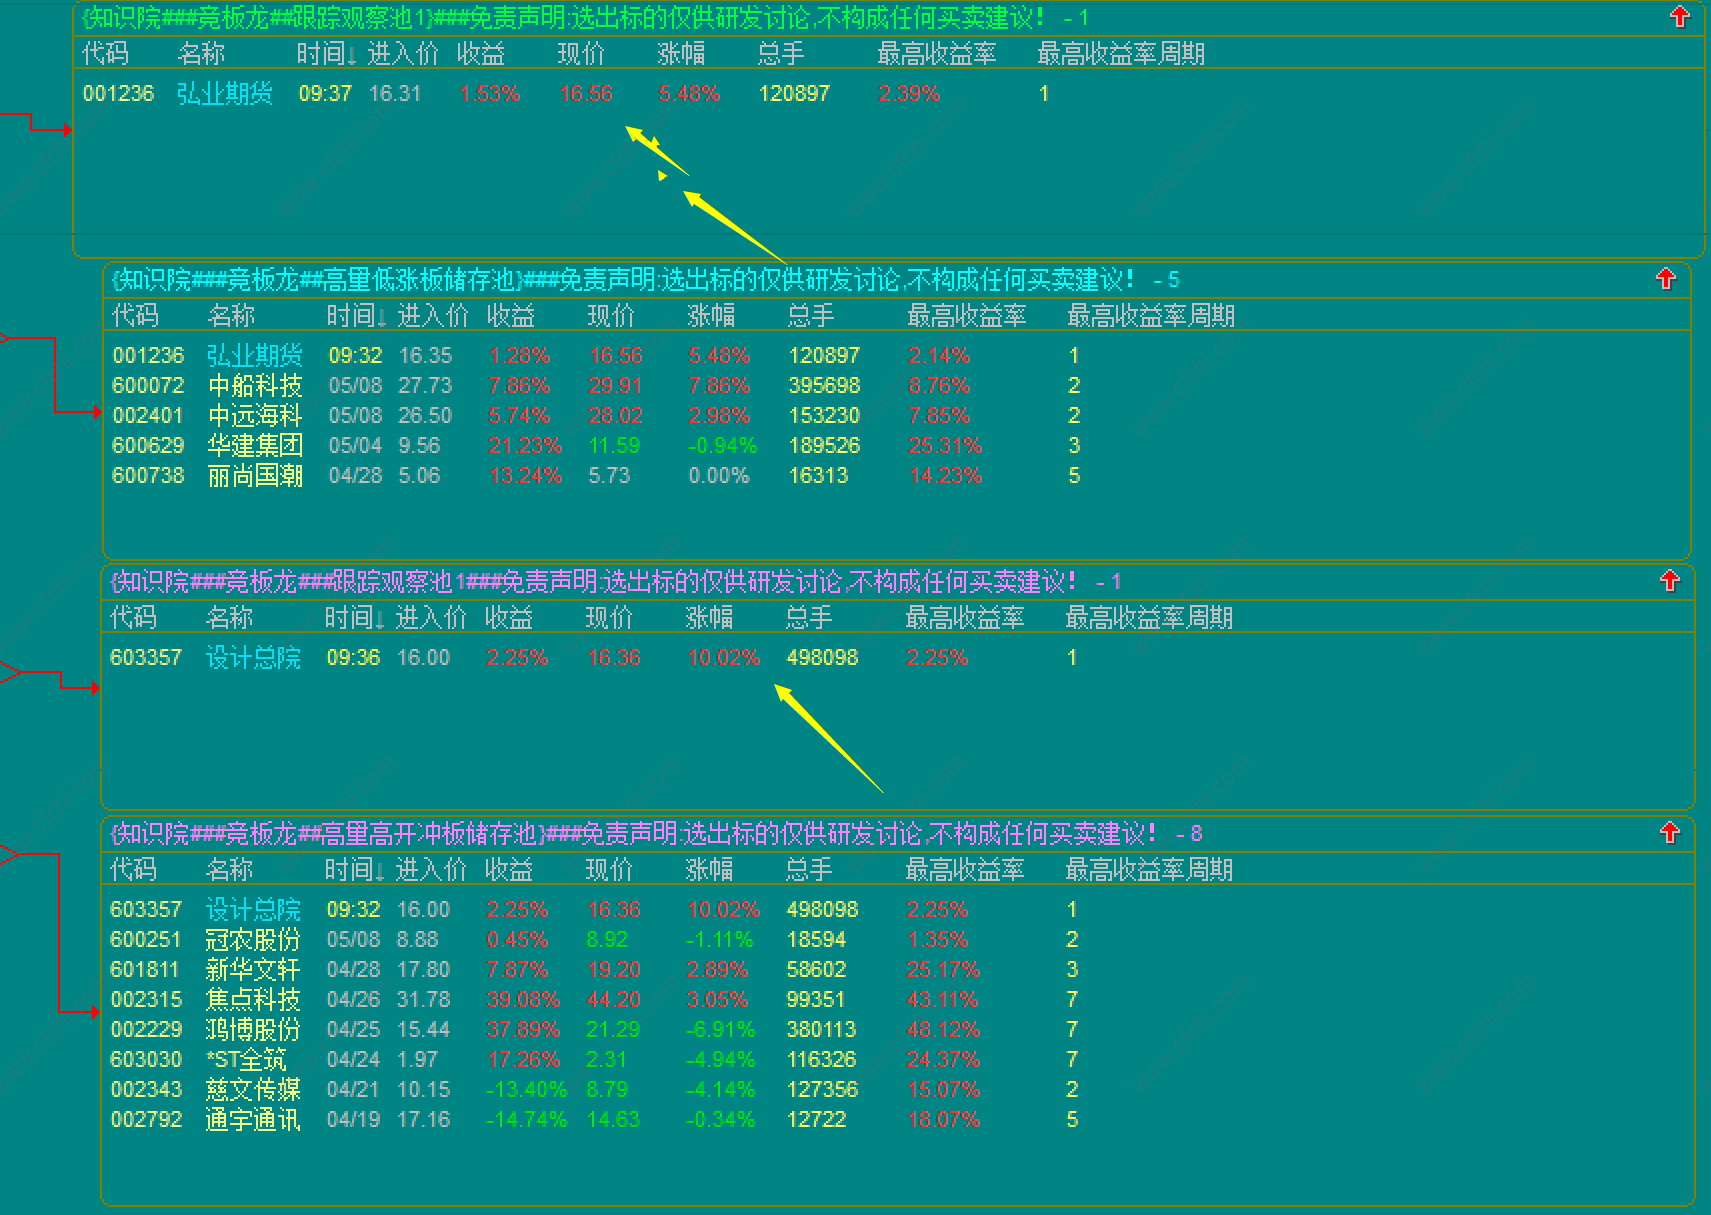Select 冠农股份 row name
1711x1215 pixels.
point(253,940)
